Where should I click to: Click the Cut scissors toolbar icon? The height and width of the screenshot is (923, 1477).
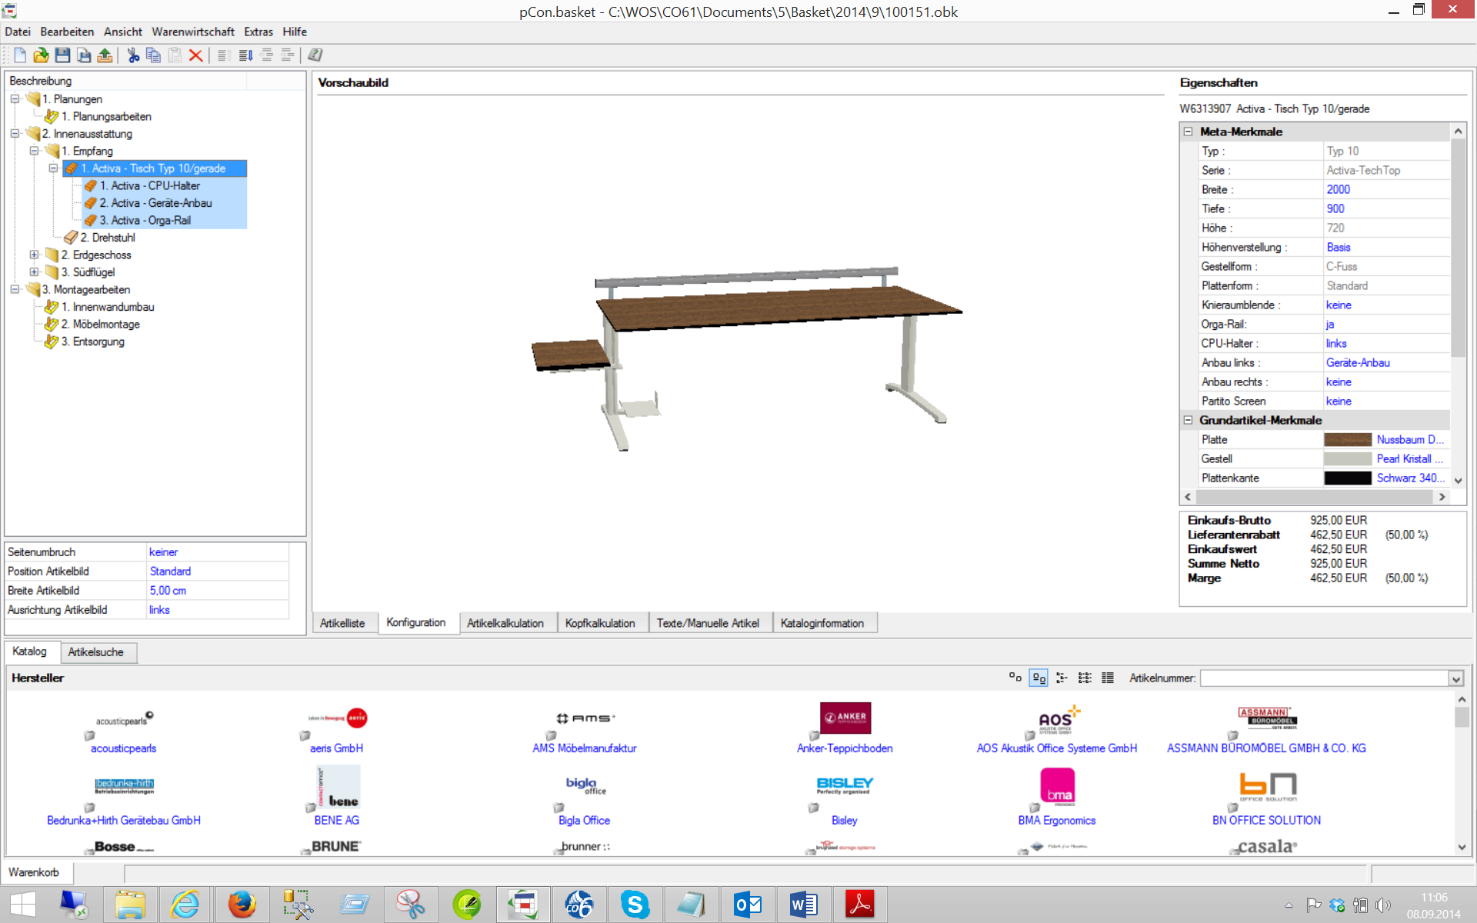point(132,55)
